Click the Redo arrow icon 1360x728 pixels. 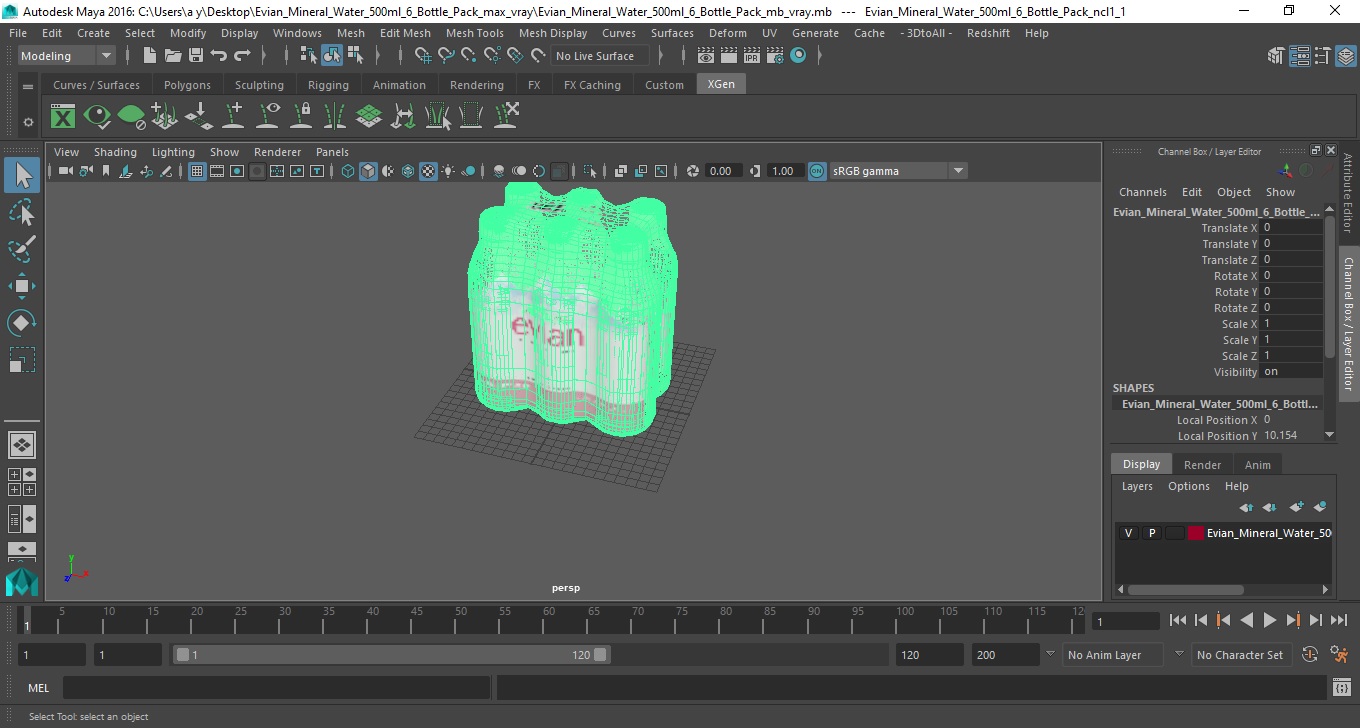242,56
